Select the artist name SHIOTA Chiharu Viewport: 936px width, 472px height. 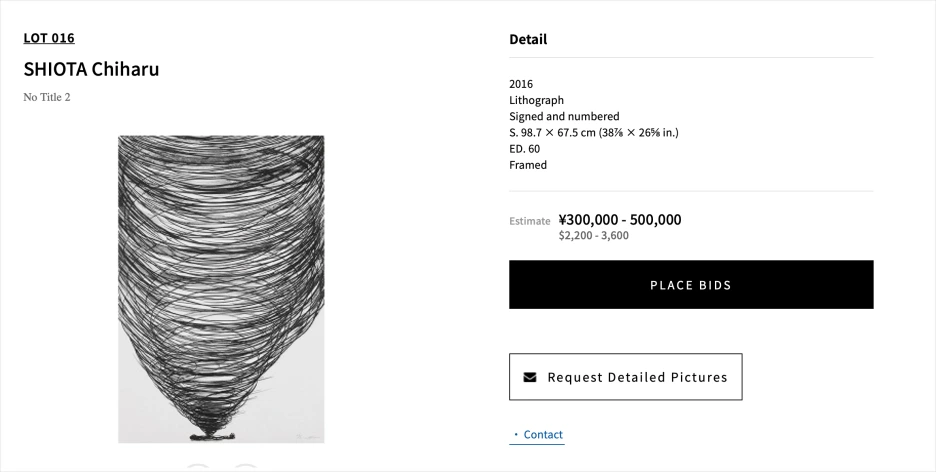[x=91, y=69]
